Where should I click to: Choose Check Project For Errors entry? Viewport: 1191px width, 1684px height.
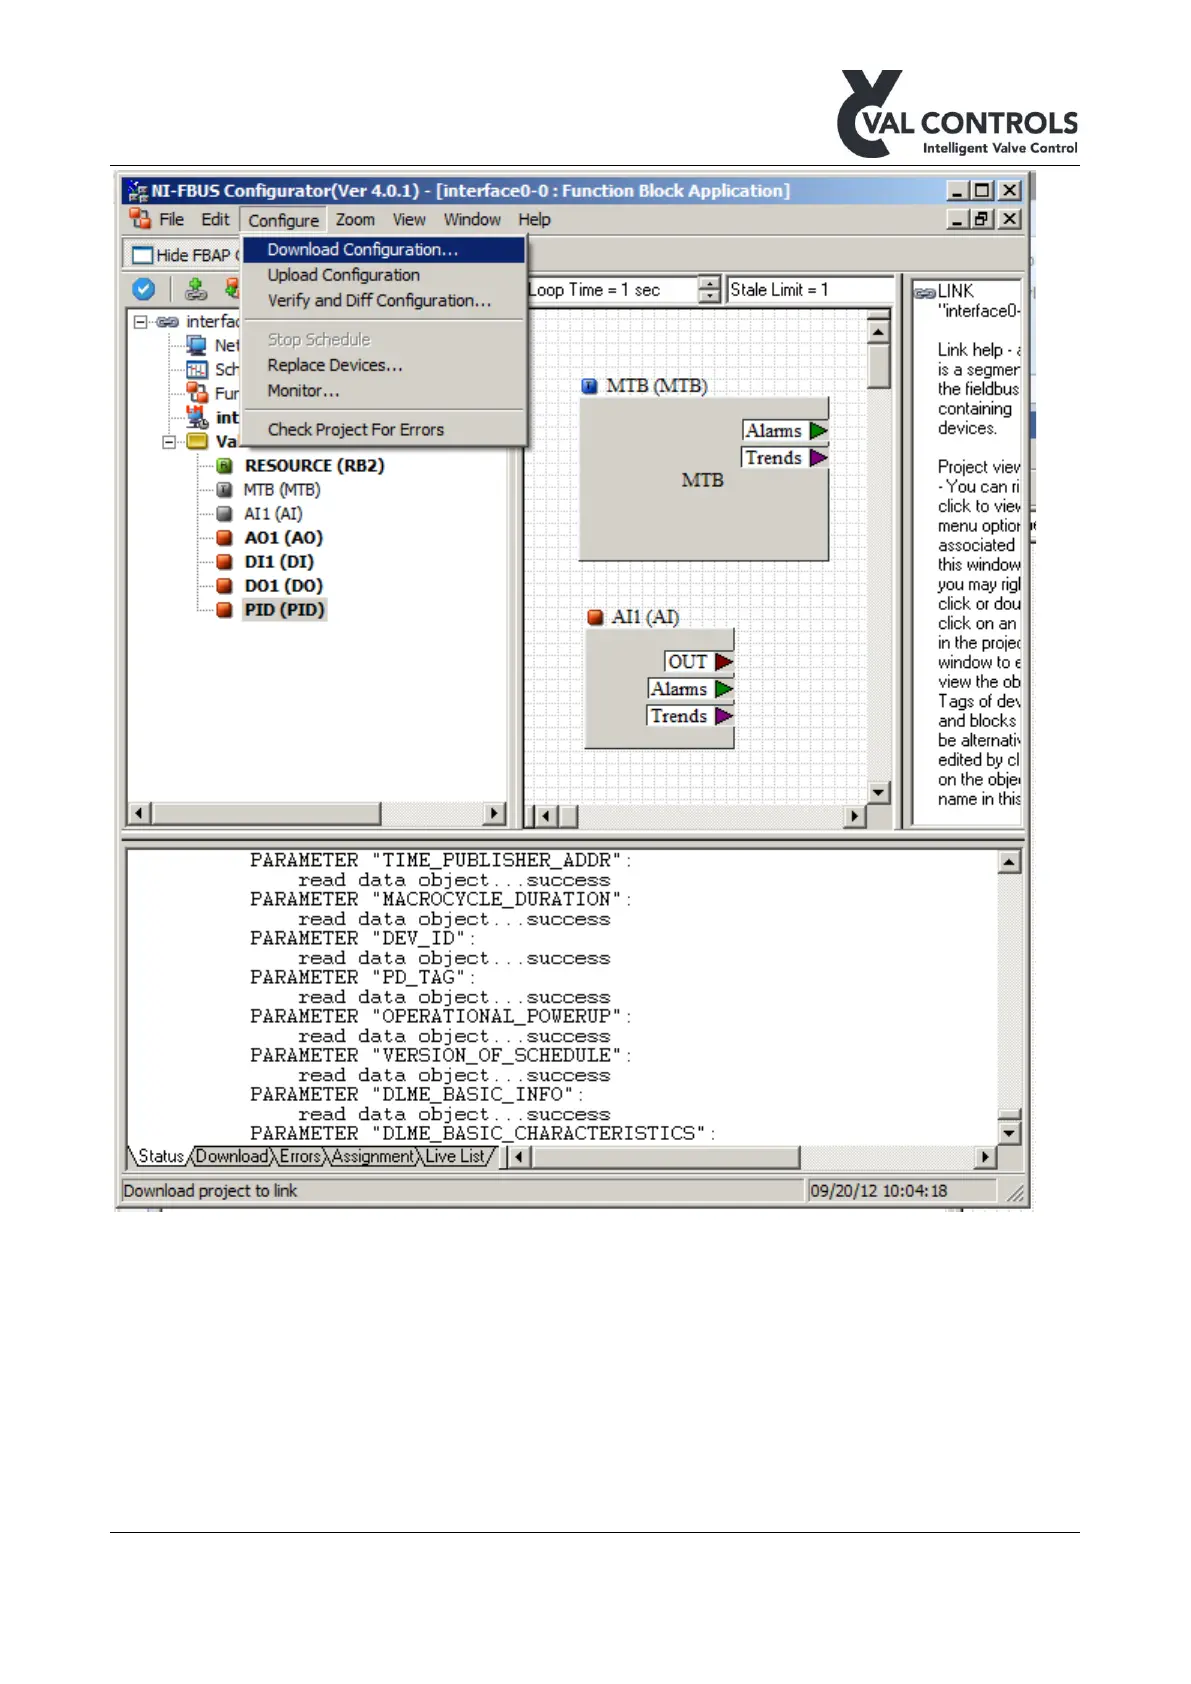pos(384,429)
